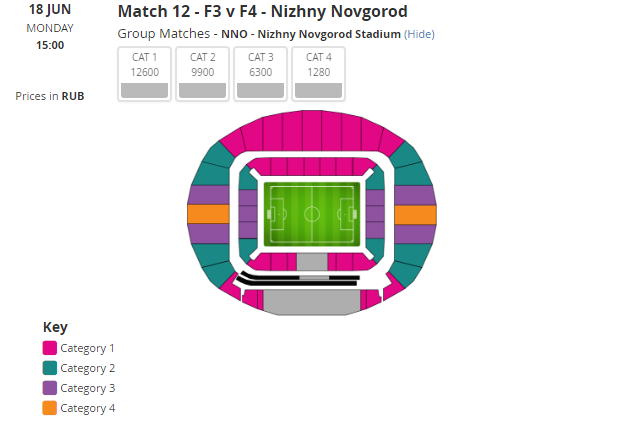Image resolution: width=625 pixels, height=422 pixels.
Task: Pick the top pink upper-tier stand
Action: point(312,130)
